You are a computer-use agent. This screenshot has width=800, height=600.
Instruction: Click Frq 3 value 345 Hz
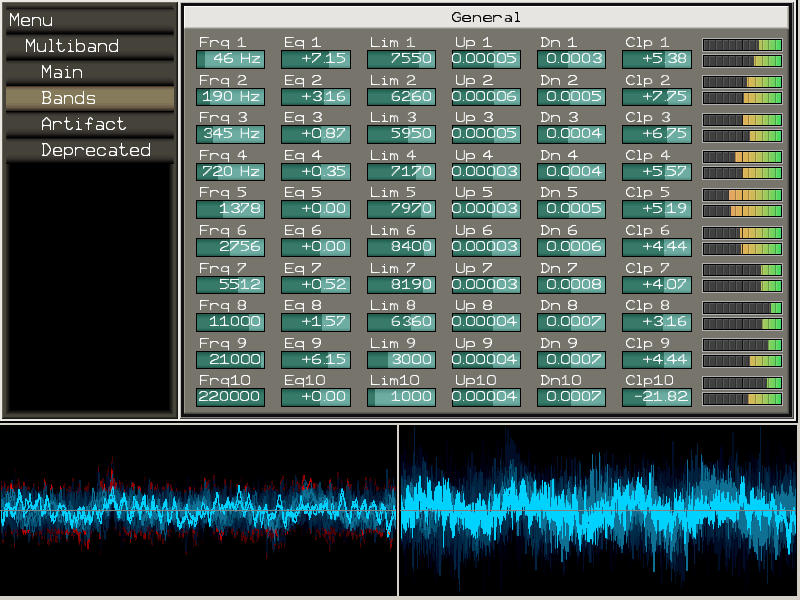pos(231,134)
